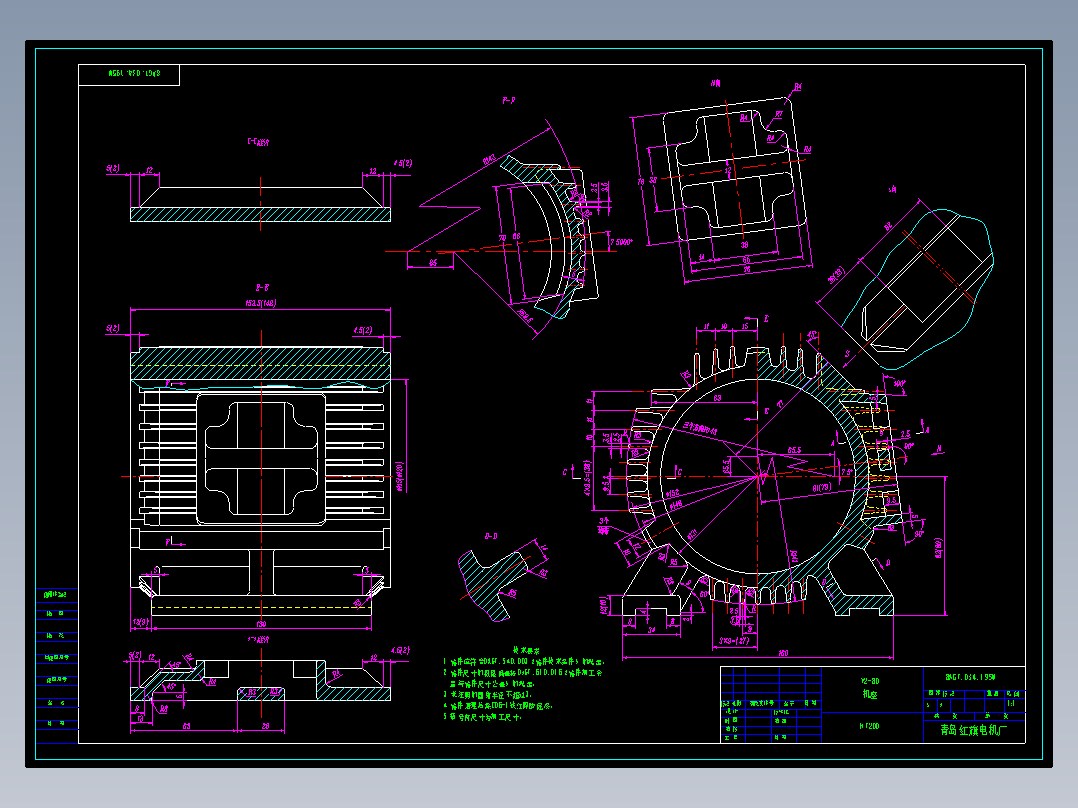The width and height of the screenshot is (1078, 808).
Task: Click the 66 dimension in the N view
Action: pos(747,261)
